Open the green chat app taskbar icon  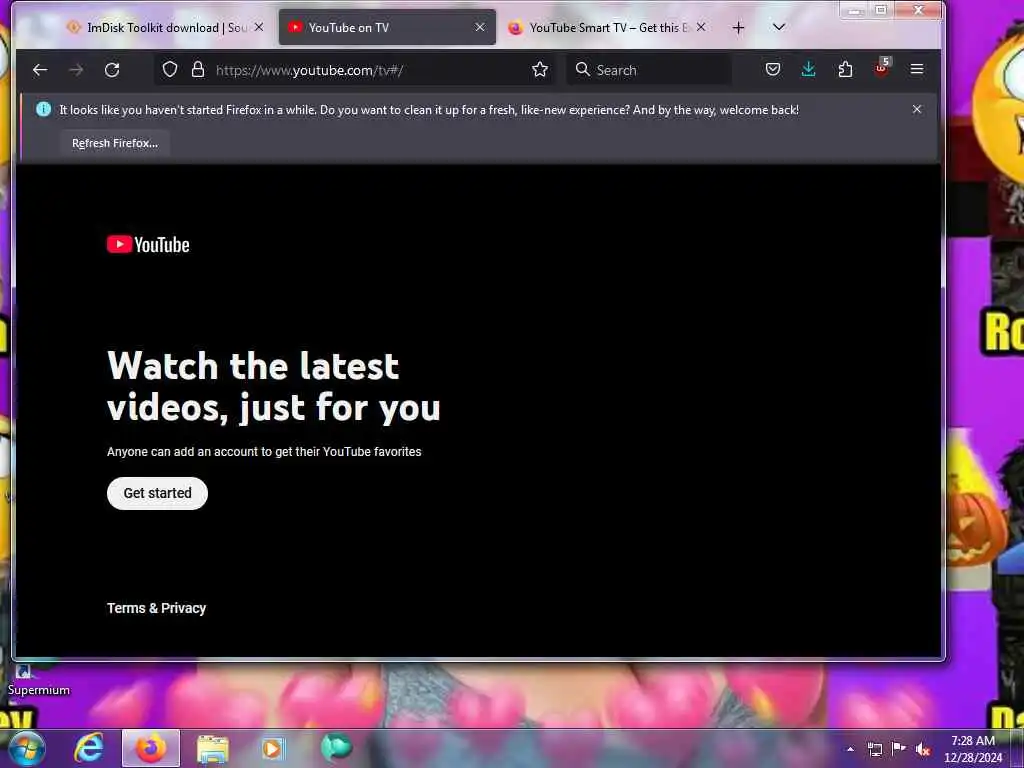336,747
